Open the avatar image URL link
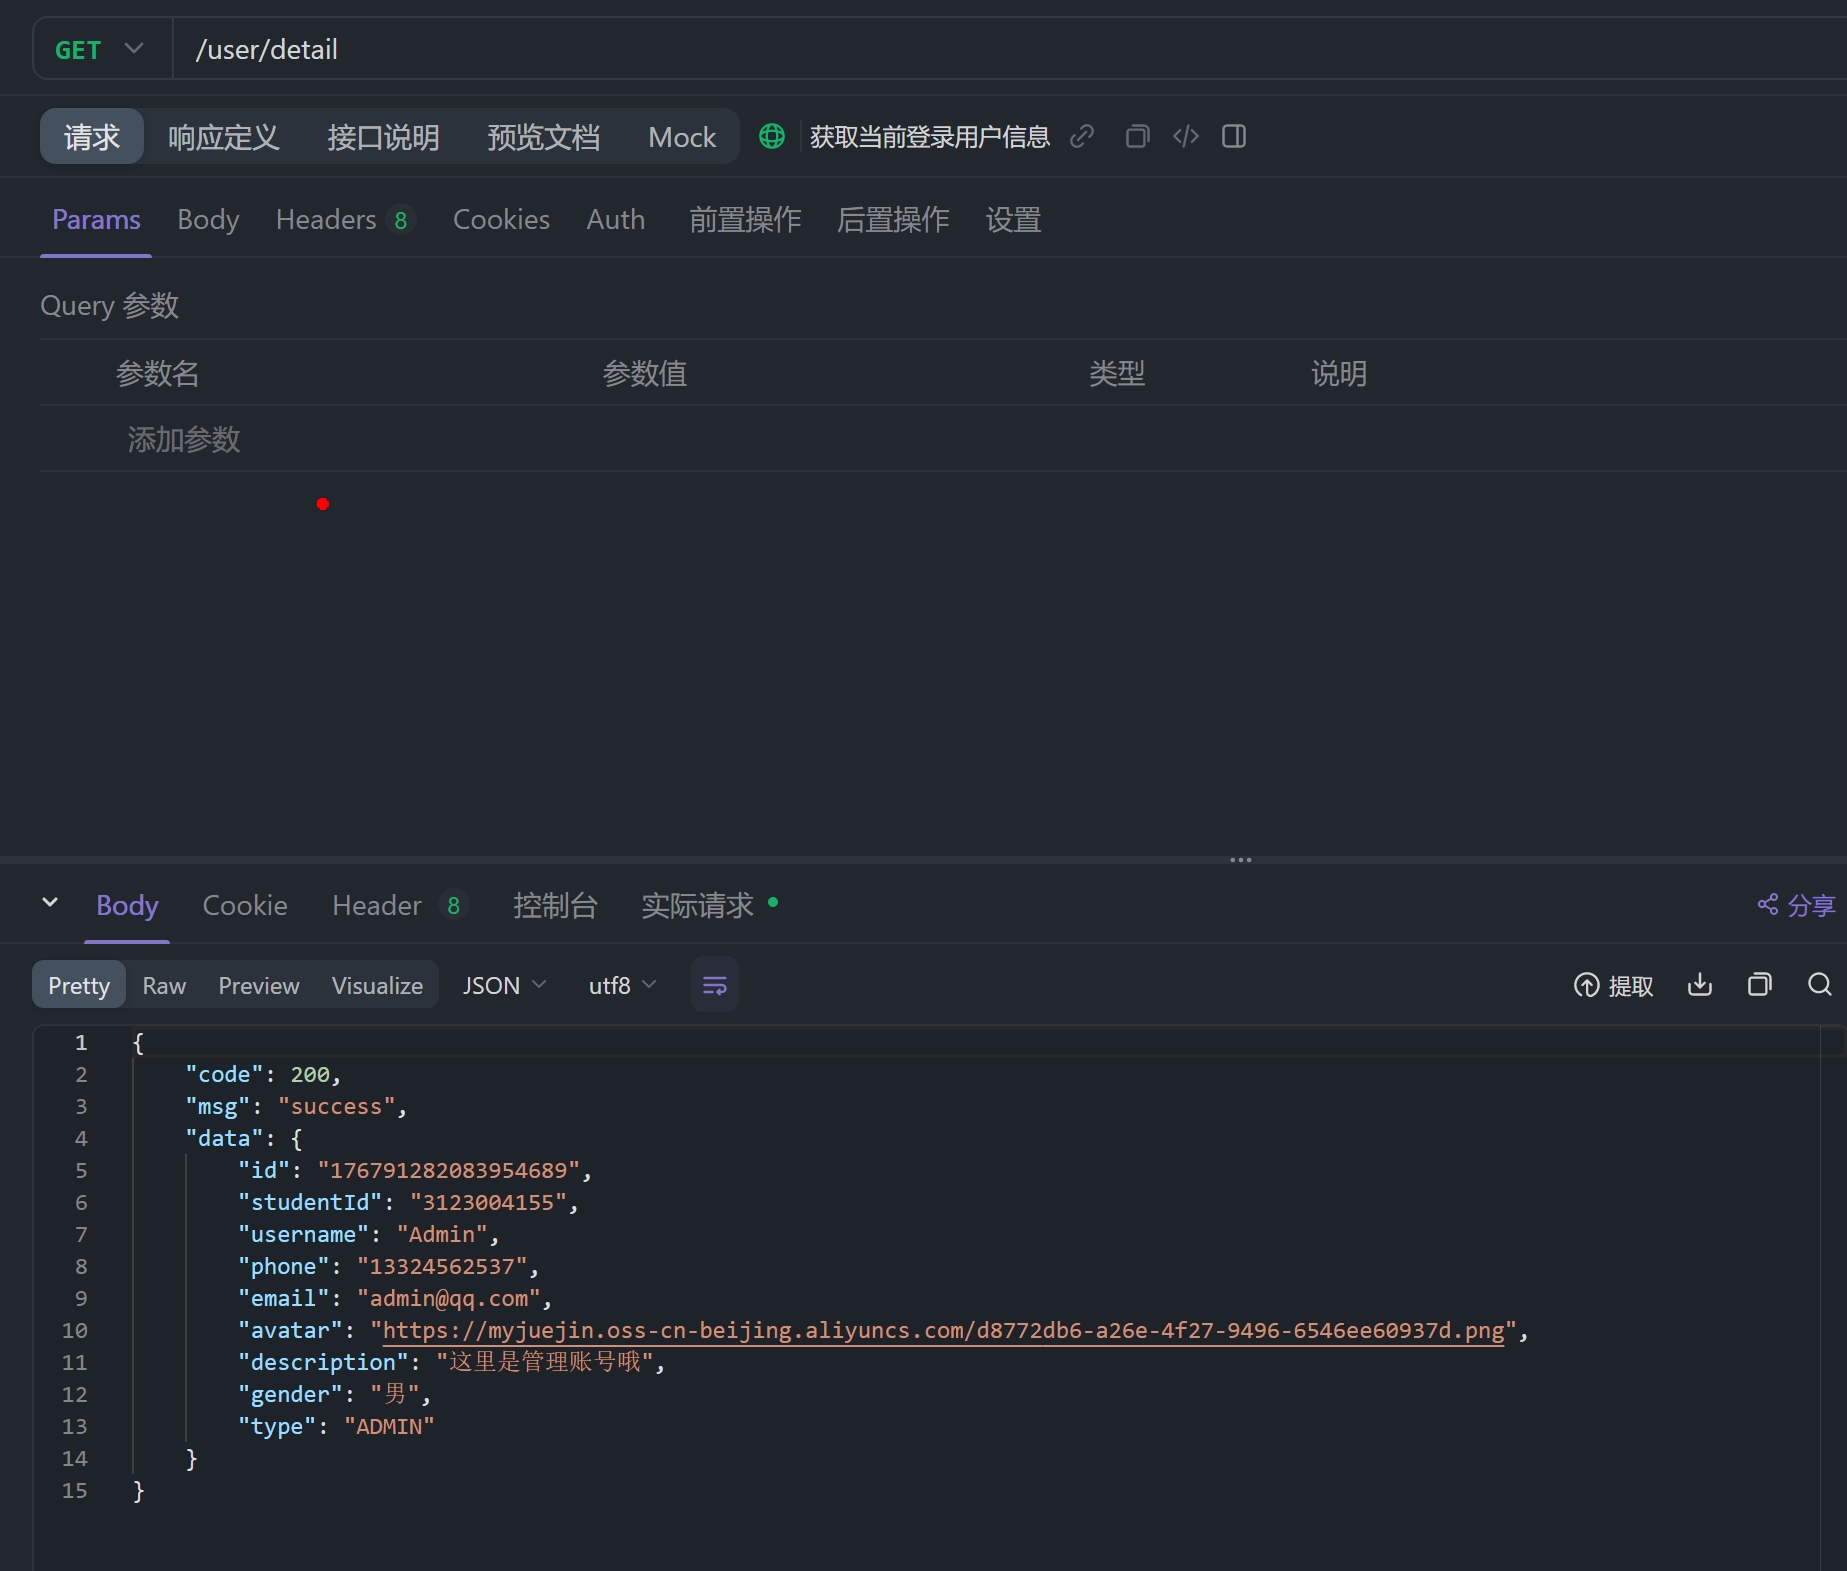 [x=944, y=1330]
